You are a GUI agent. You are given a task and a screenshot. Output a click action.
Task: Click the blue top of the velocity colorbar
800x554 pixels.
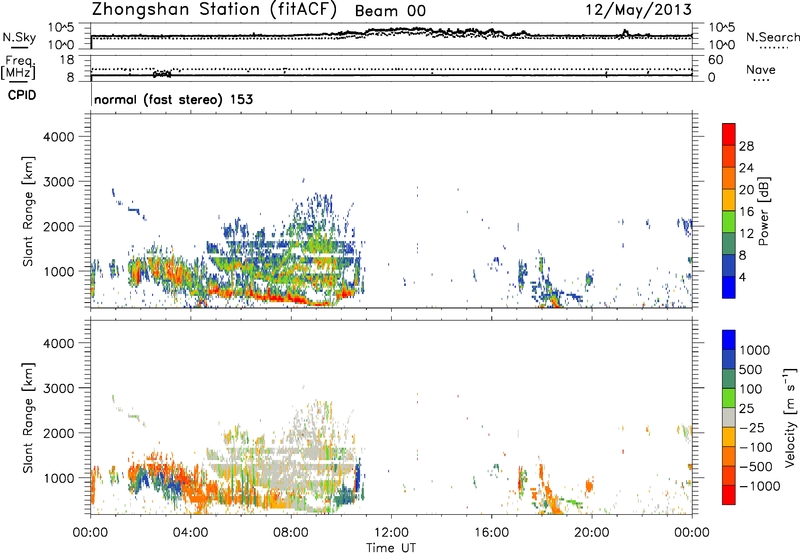[x=729, y=340]
